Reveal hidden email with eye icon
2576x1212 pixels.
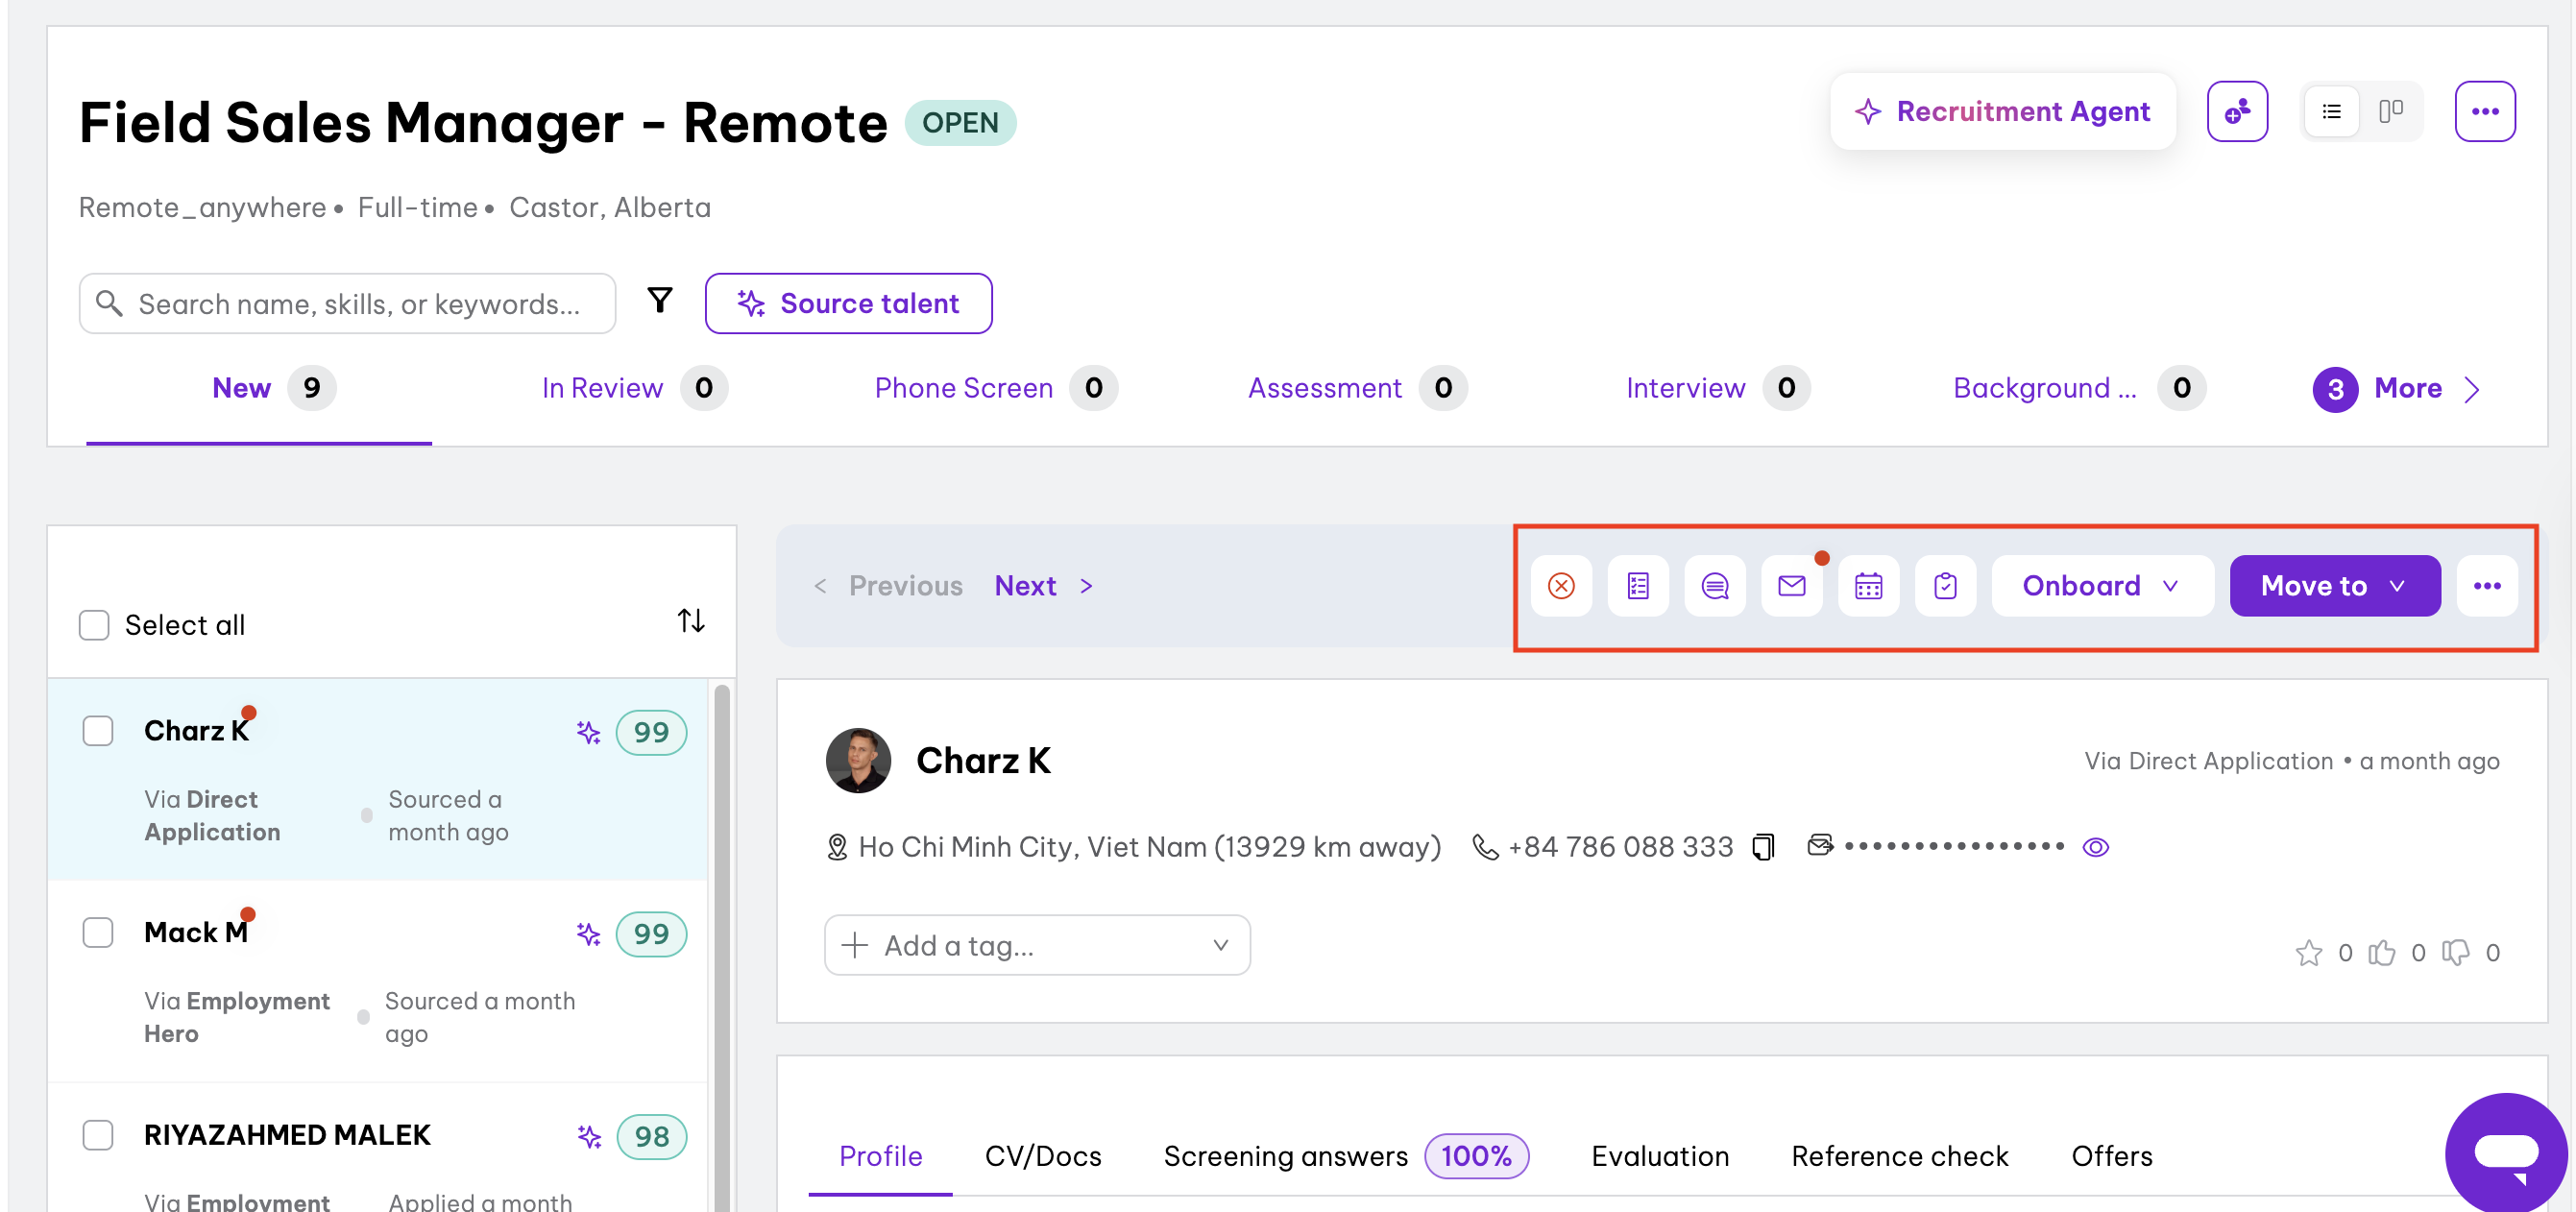coord(2096,847)
